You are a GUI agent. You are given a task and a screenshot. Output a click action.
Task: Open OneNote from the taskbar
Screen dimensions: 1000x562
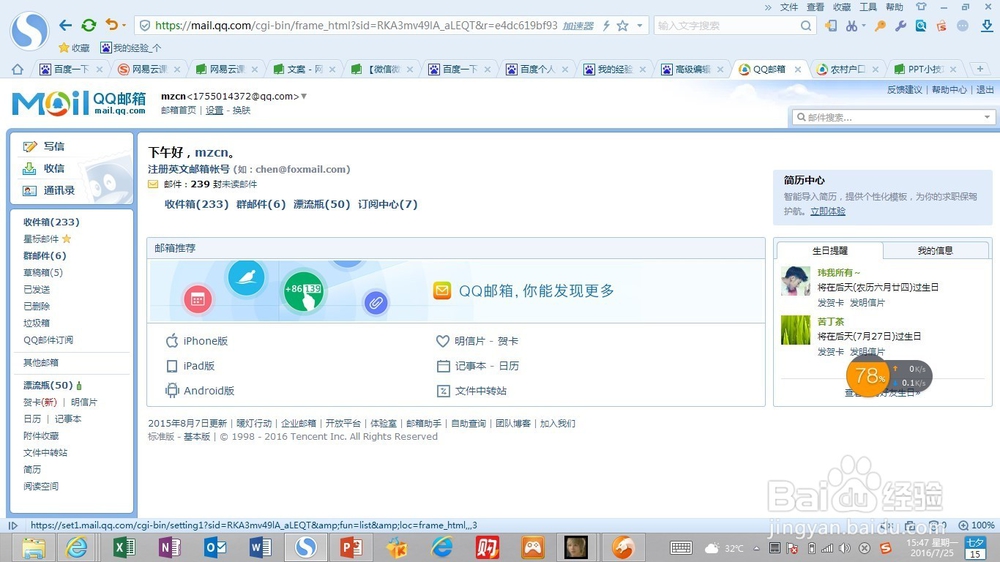click(x=170, y=547)
